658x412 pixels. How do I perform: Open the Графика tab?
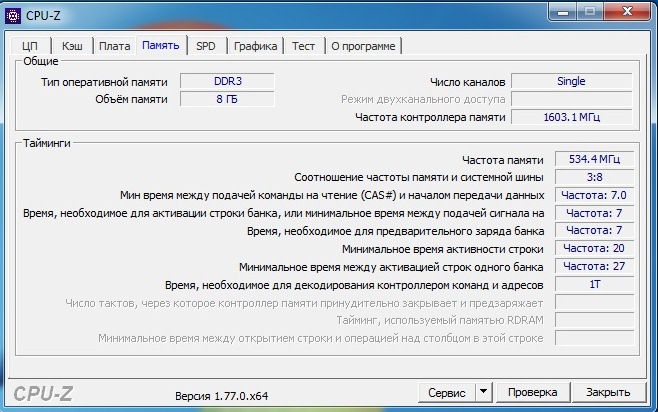click(x=256, y=46)
